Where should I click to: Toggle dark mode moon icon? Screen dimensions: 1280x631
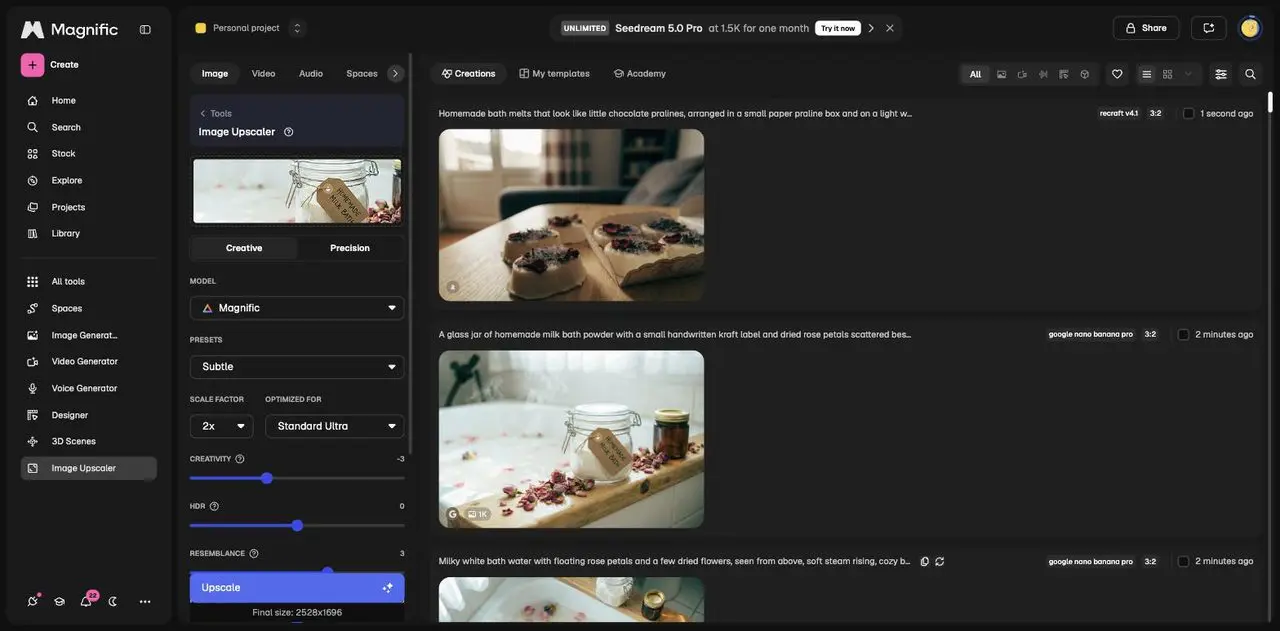[113, 601]
